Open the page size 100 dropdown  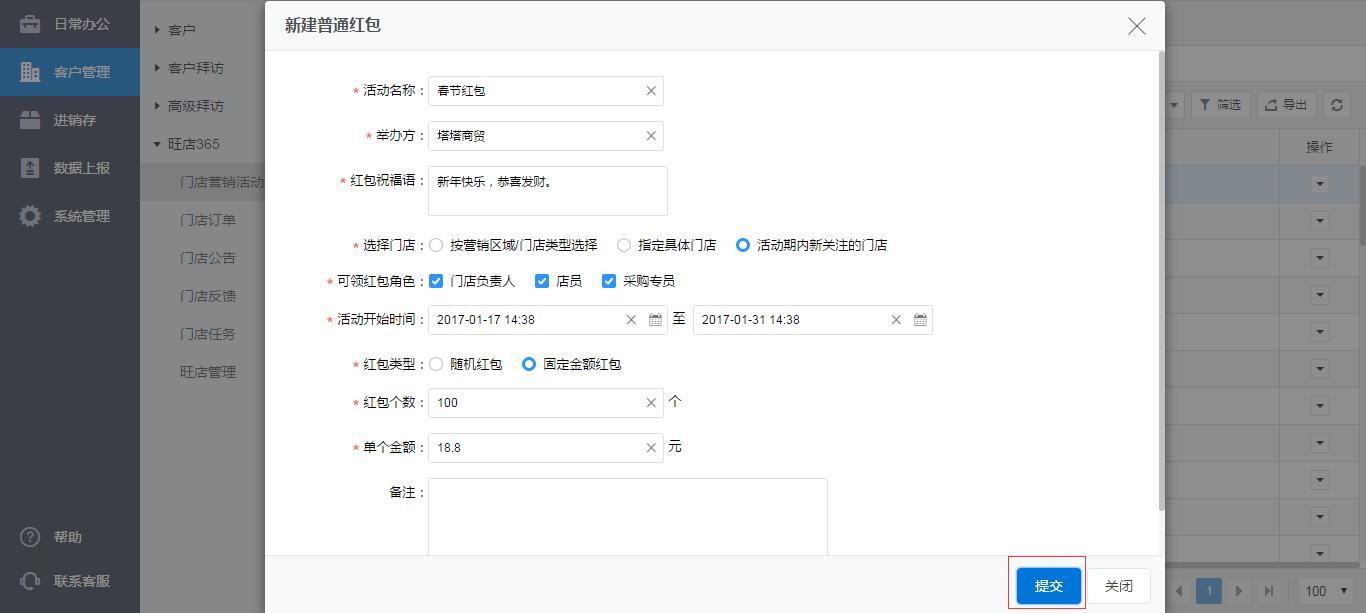[1327, 591]
